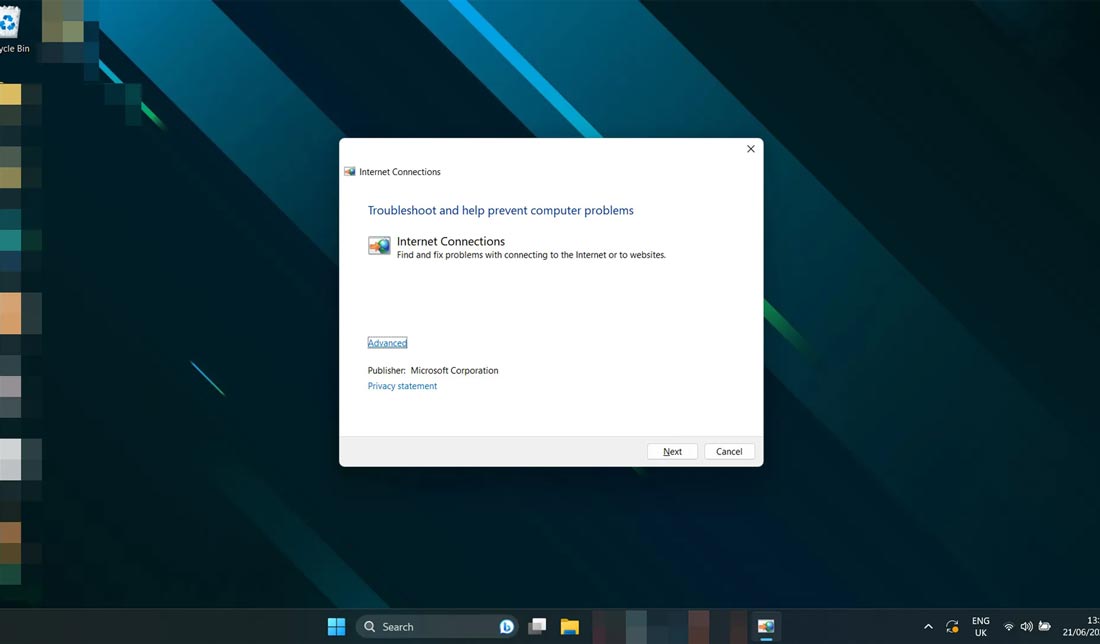Open the Wi-Fi network tray icon
The height and width of the screenshot is (644, 1100).
tap(1008, 627)
